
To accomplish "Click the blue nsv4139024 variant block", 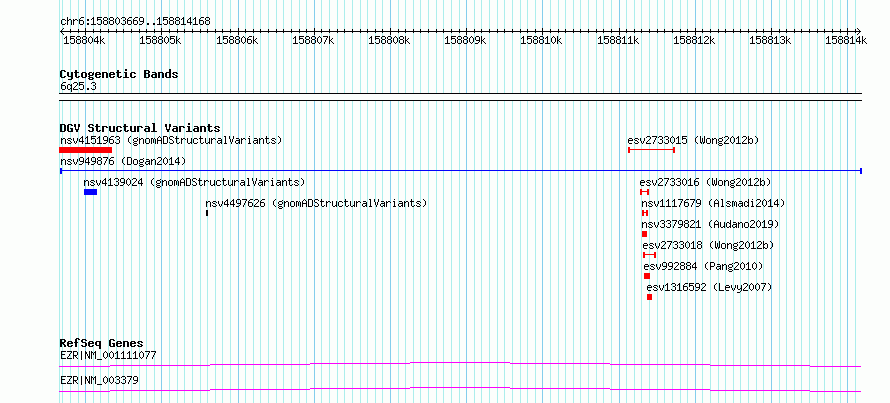I will (90, 192).
